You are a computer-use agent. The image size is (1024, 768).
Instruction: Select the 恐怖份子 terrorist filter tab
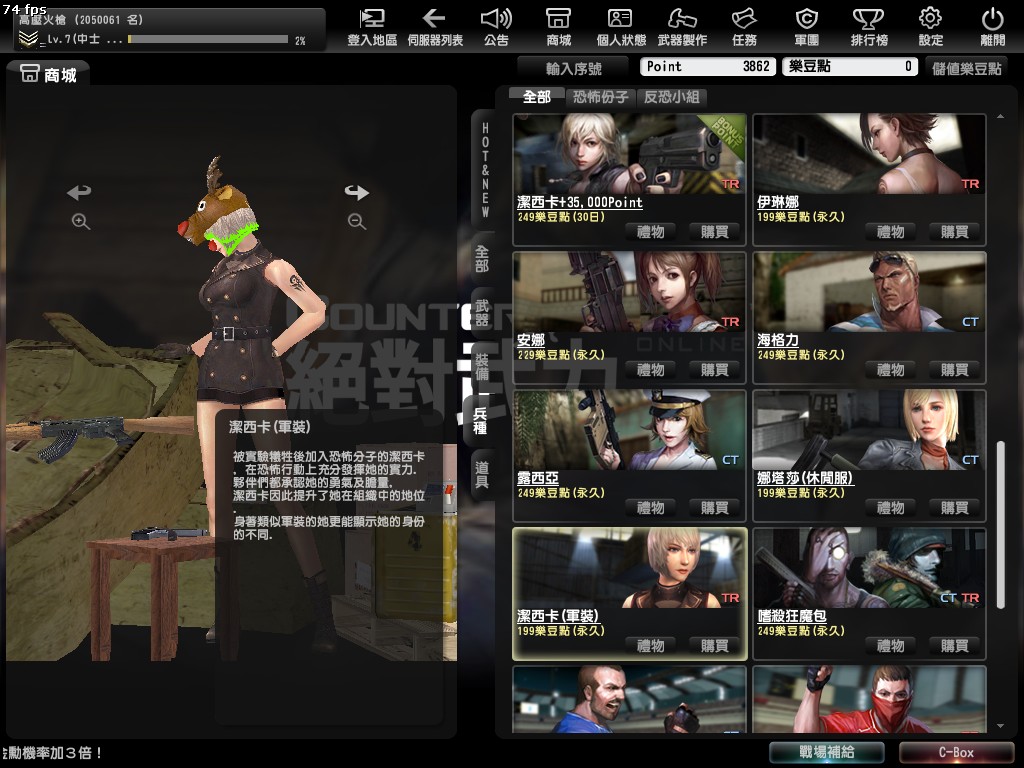click(601, 97)
